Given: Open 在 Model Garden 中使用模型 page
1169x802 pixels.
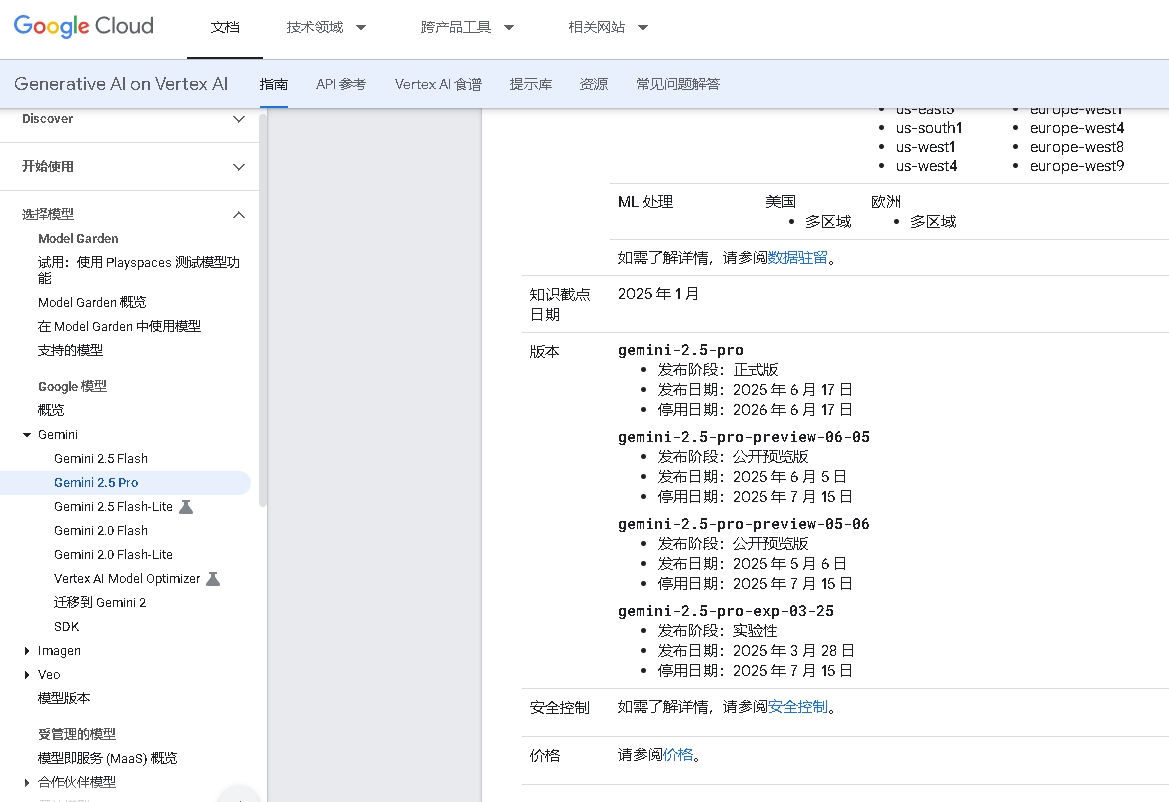Looking at the screenshot, I should click(119, 326).
